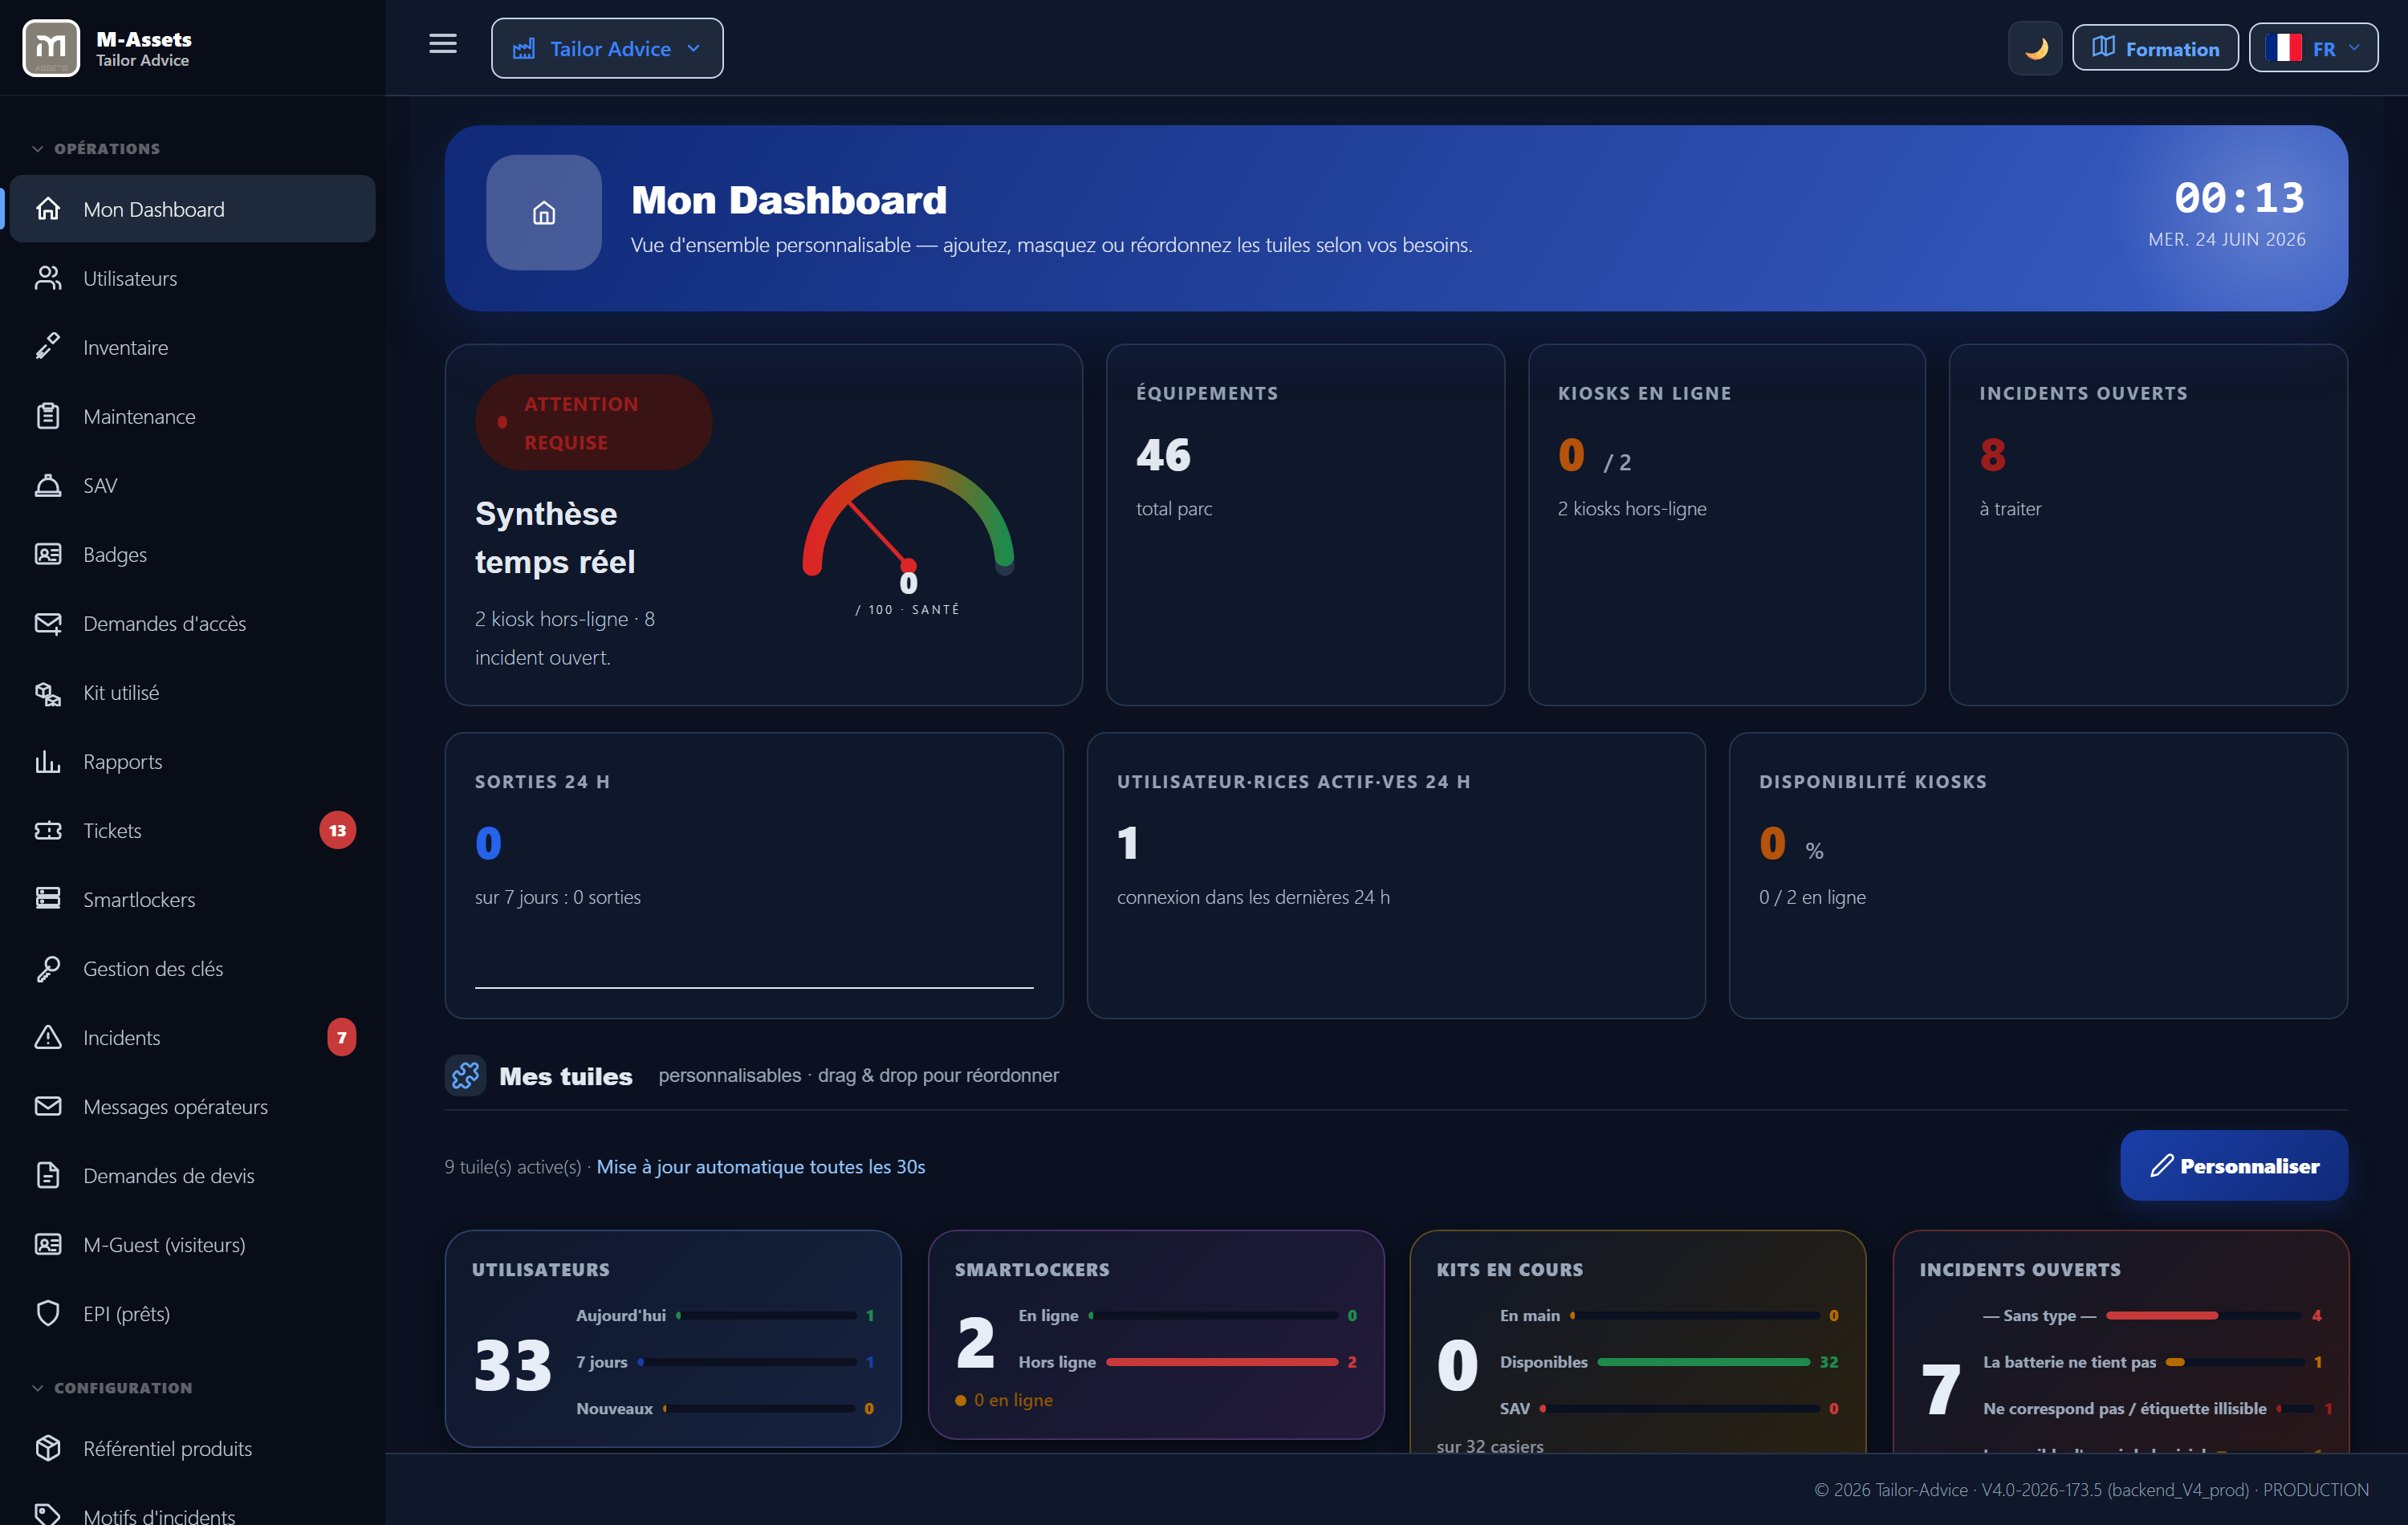Click the dashboard header home icon tile
This screenshot has width=2408, height=1525.
pos(544,212)
